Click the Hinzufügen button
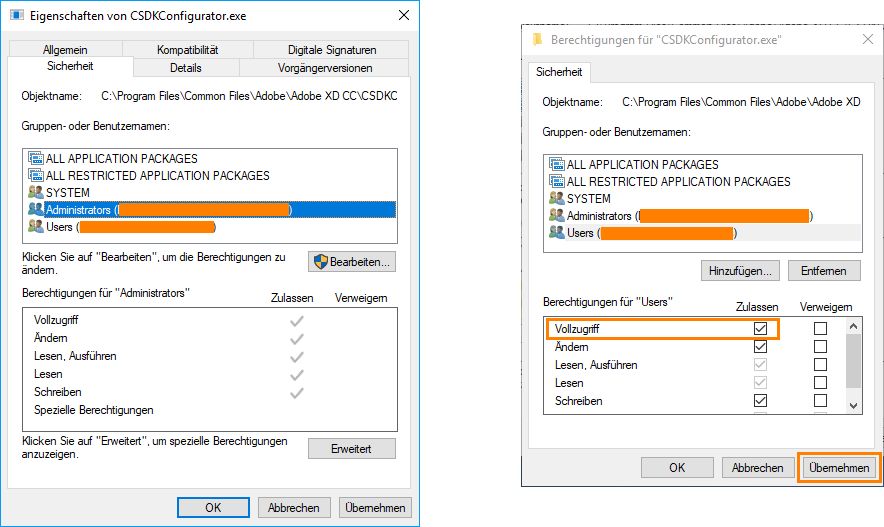884x527 pixels. click(x=741, y=271)
